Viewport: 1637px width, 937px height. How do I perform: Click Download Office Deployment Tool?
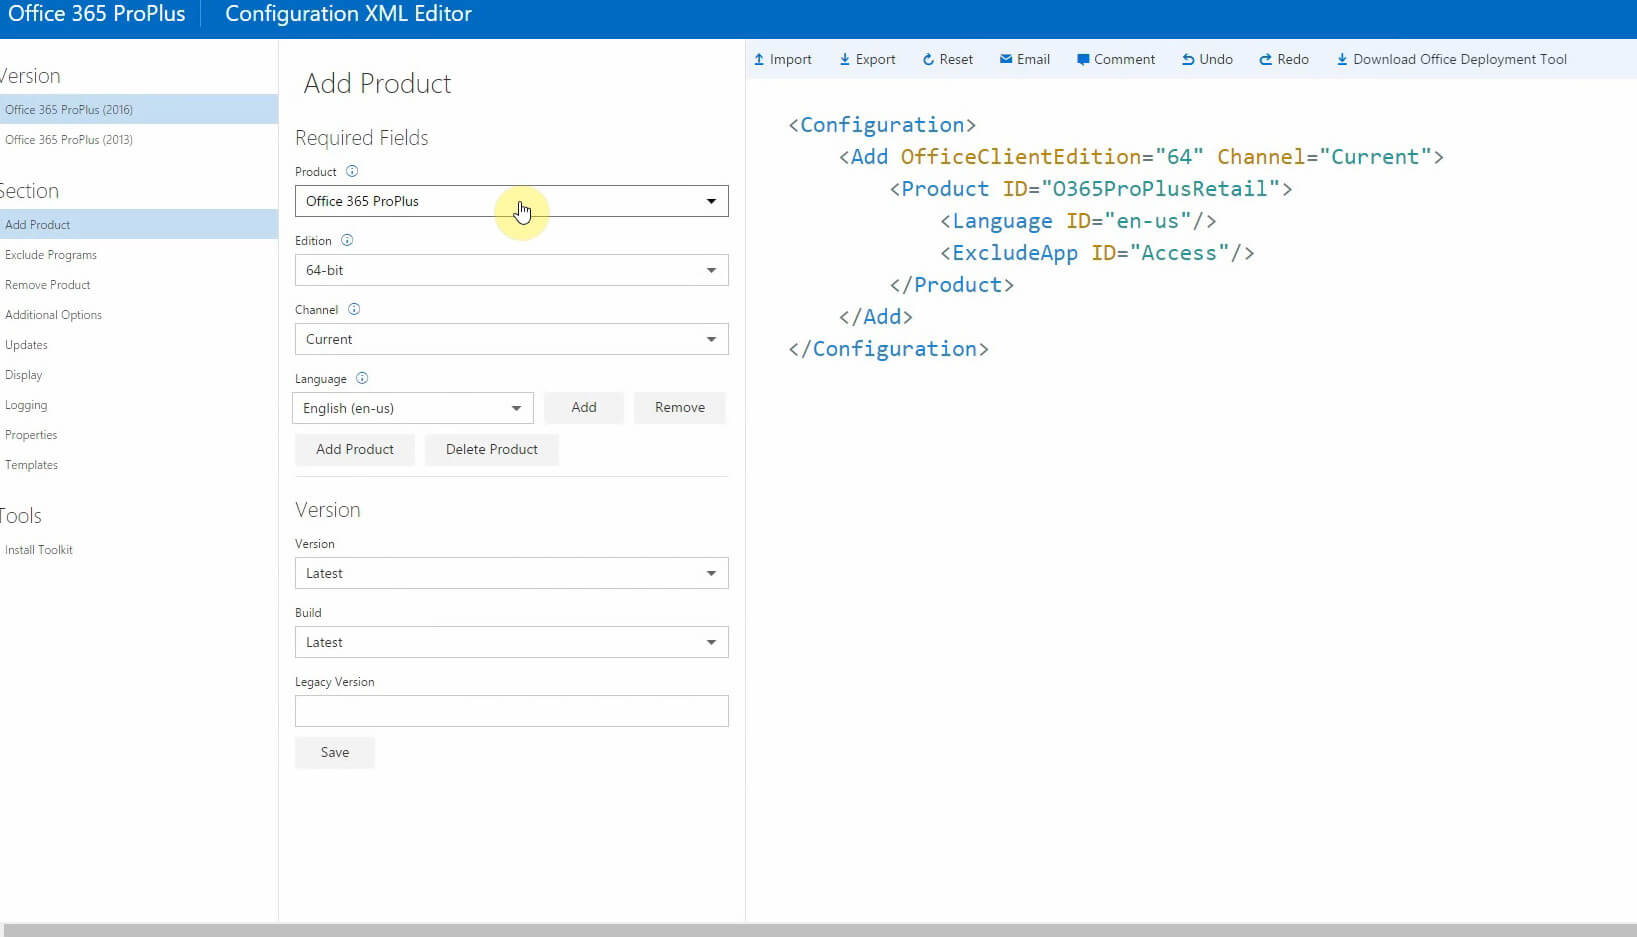1451,59
